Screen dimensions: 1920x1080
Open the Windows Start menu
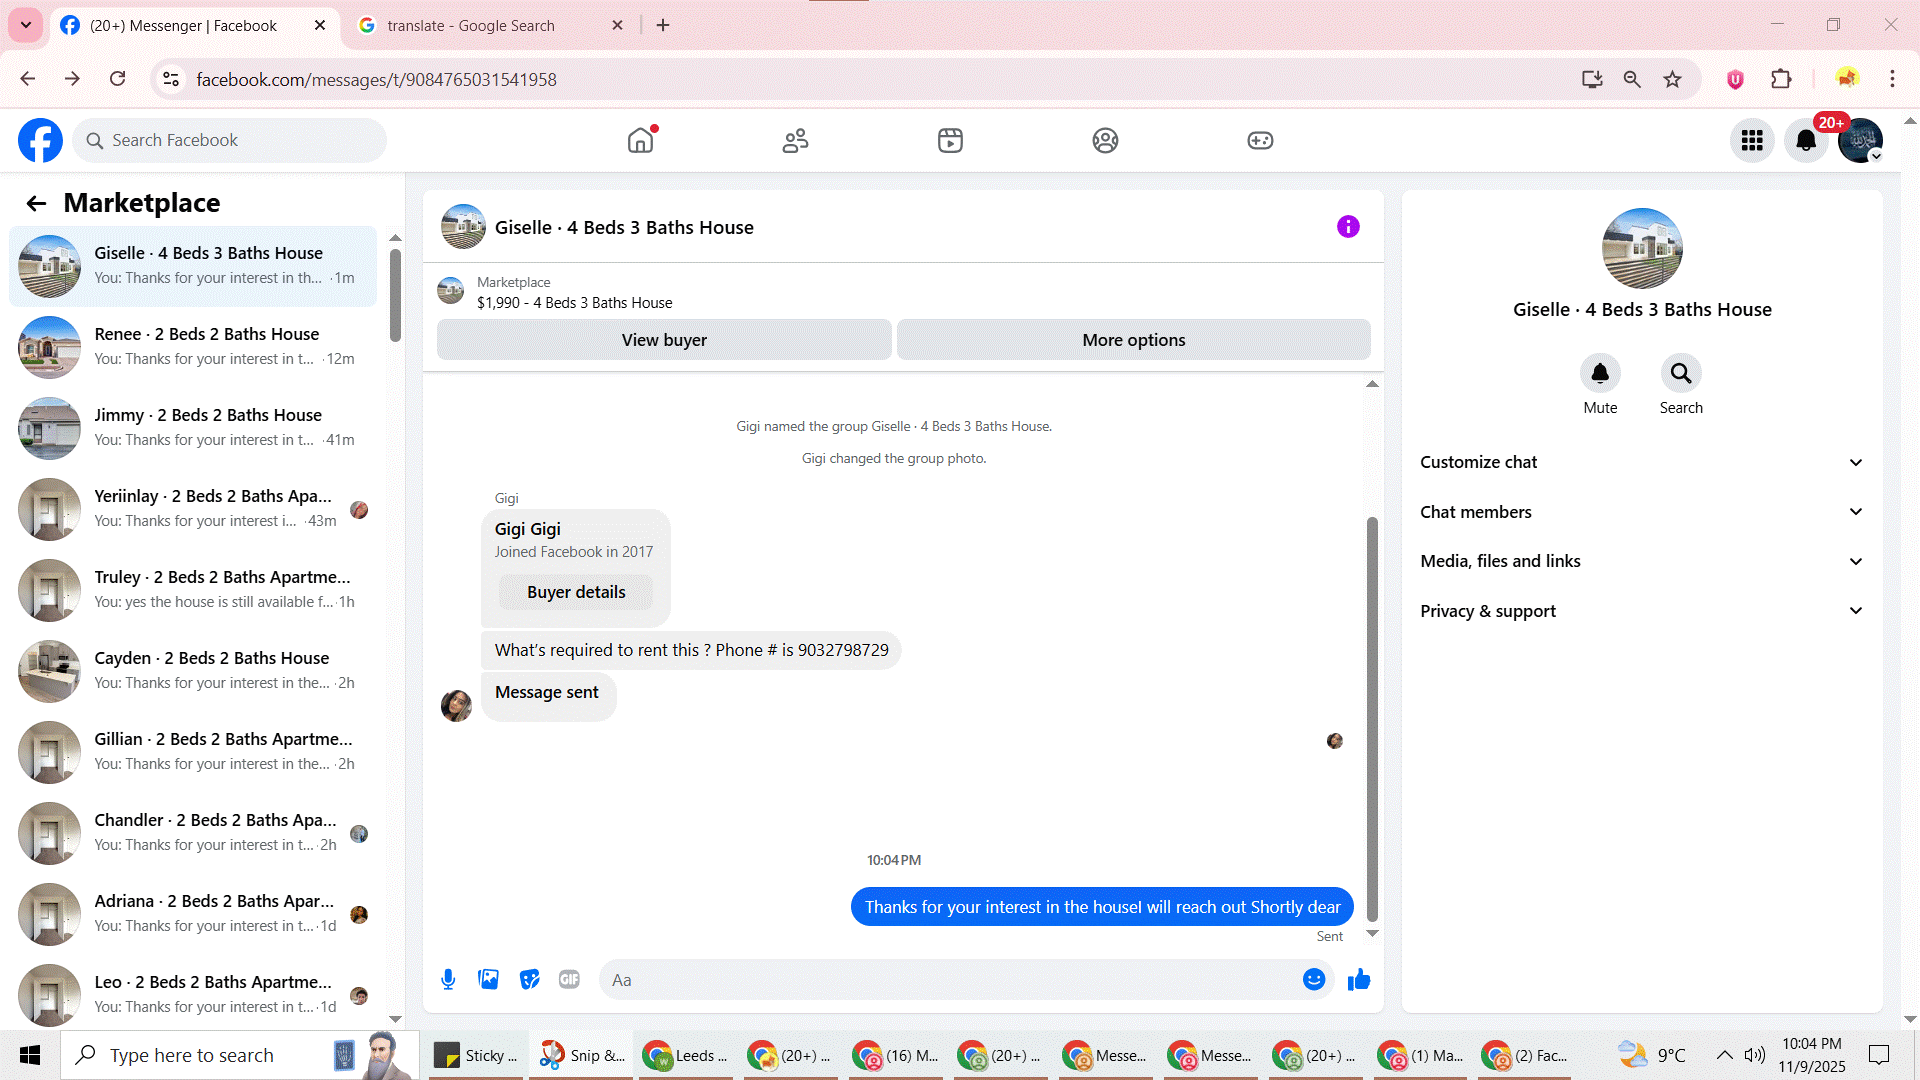(x=30, y=1055)
